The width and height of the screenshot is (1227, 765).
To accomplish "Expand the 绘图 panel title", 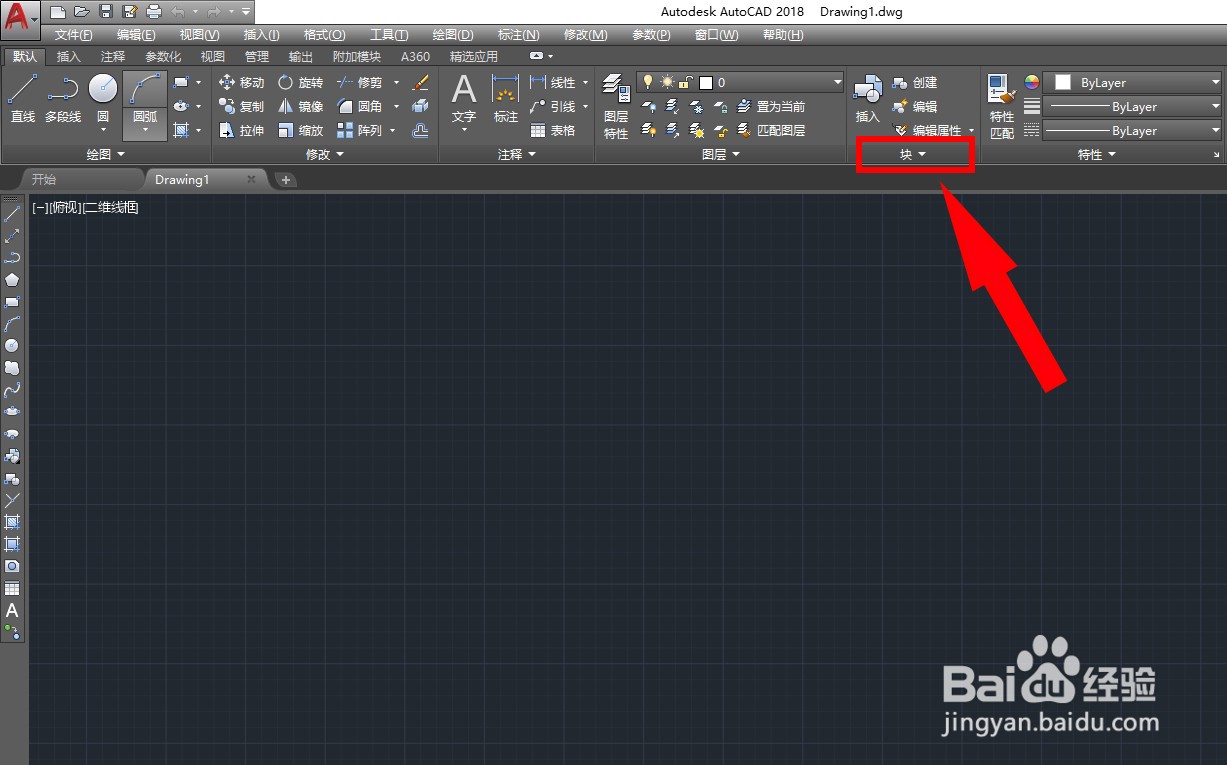I will coord(105,154).
